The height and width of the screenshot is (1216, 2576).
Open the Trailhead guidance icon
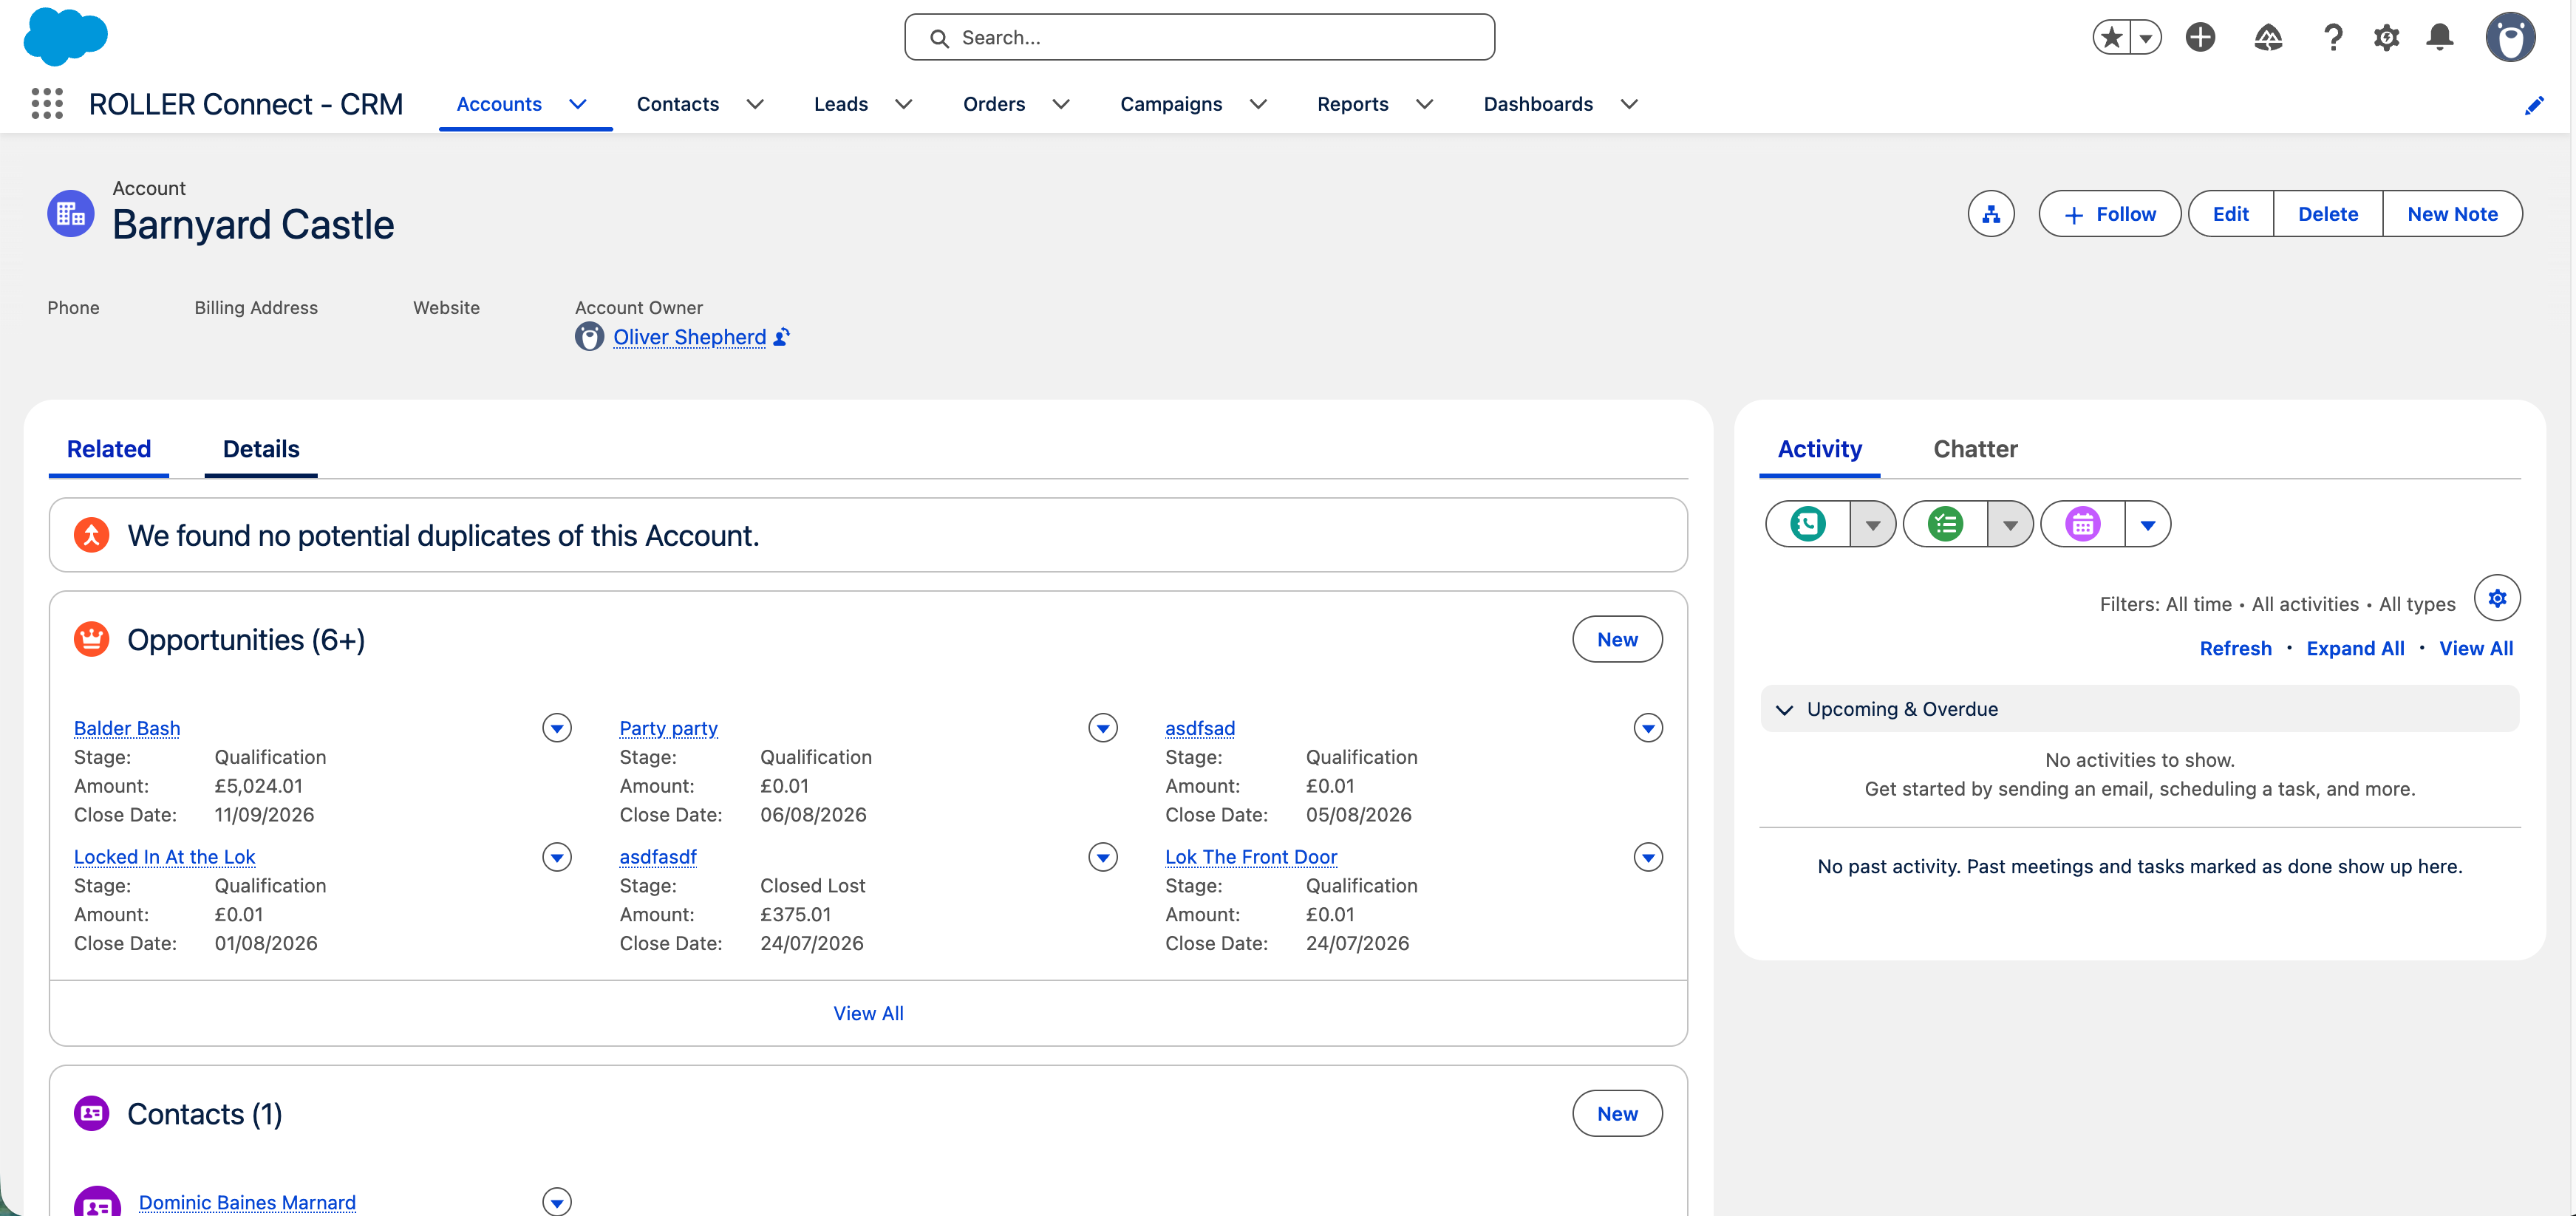[x=2268, y=37]
